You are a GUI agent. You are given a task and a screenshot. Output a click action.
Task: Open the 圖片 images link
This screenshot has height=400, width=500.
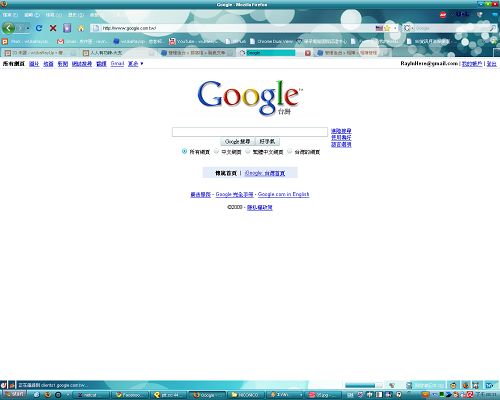tap(34, 63)
